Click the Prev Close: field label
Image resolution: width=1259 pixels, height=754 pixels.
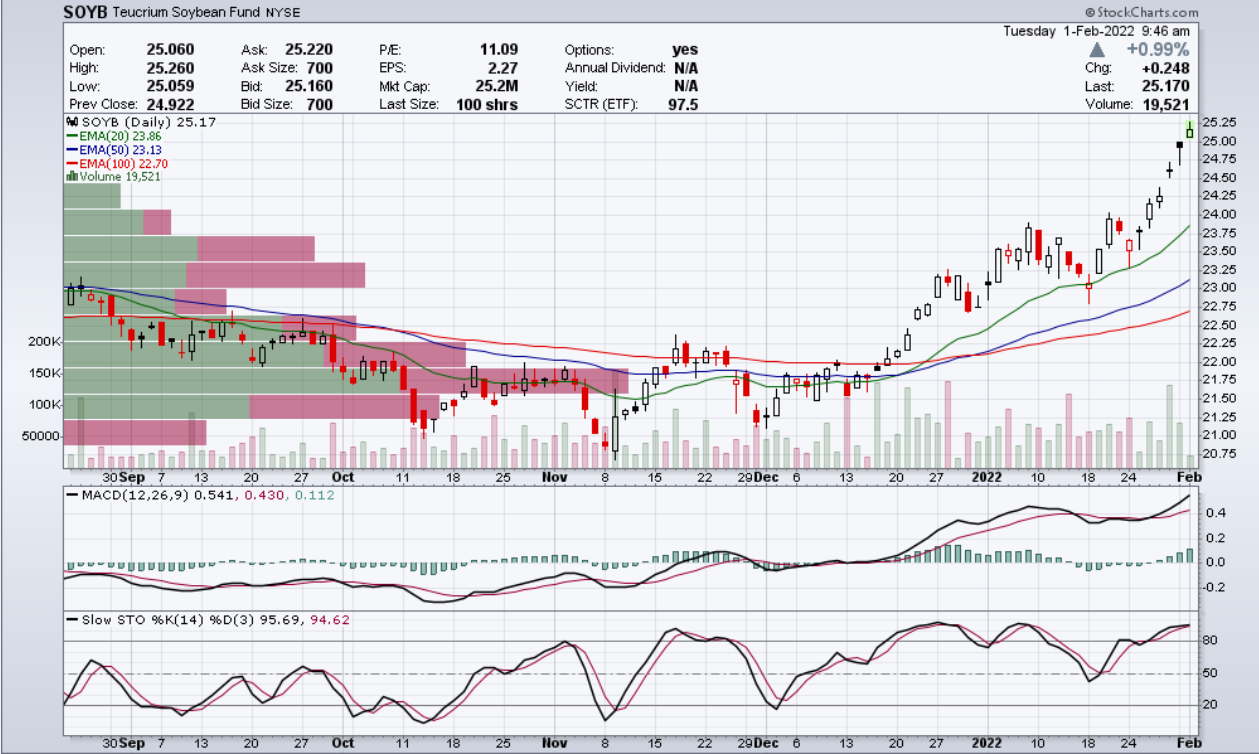click(x=106, y=104)
